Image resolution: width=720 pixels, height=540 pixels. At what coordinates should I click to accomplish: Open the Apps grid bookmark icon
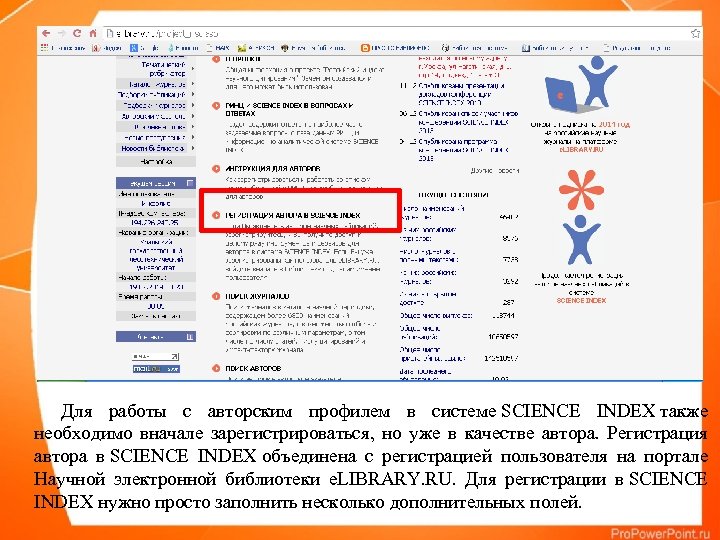click(x=45, y=47)
